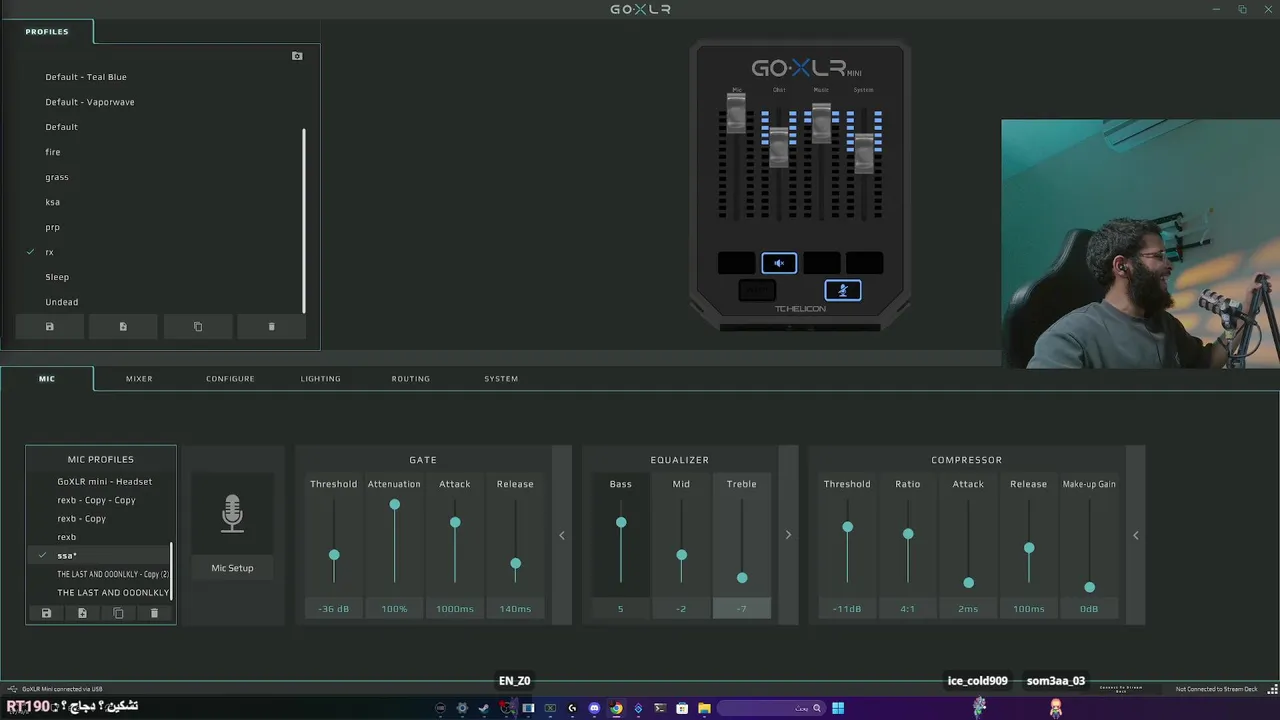The image size is (1280, 720).
Task: Collapse the Gate section with its arrow
Action: (x=562, y=535)
